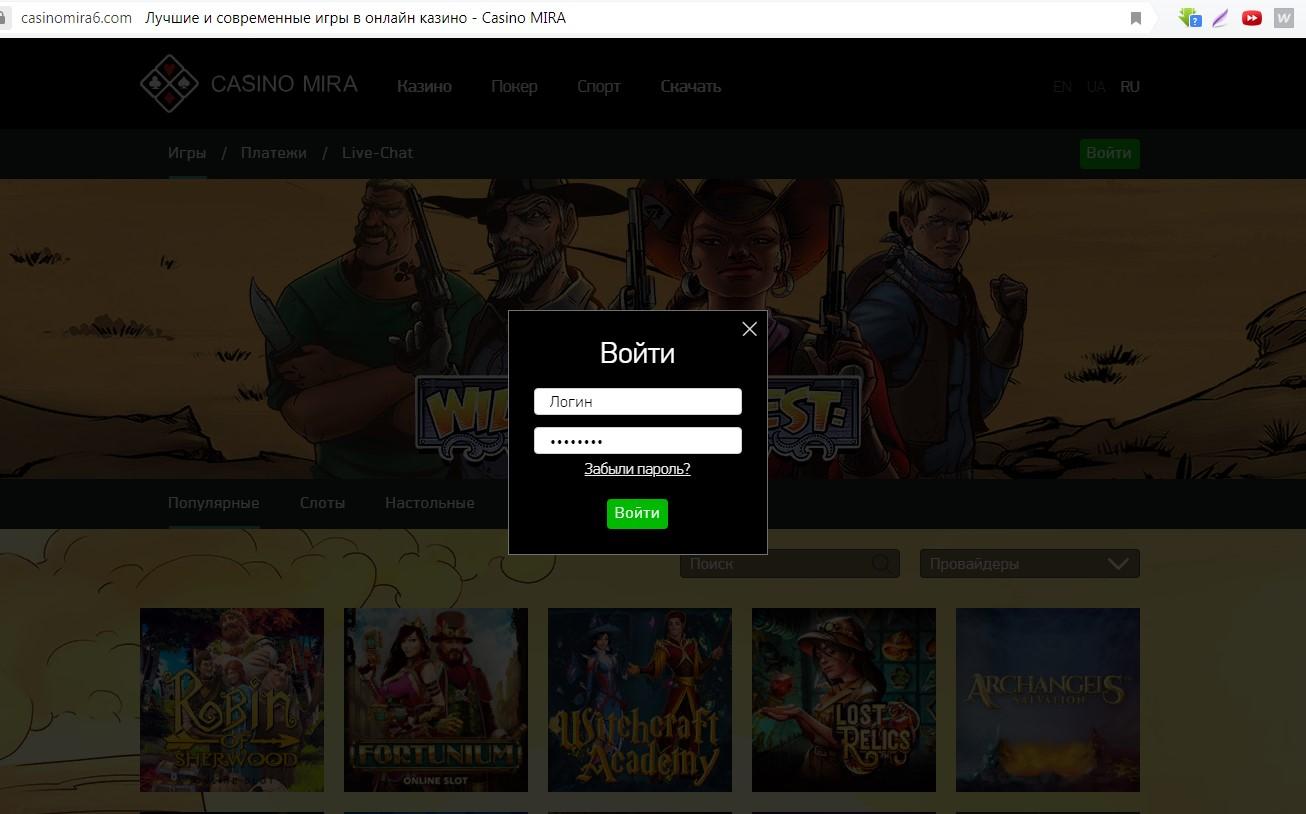The width and height of the screenshot is (1306, 814).
Task: Click the bookmark icon in the address bar
Action: [x=1136, y=18]
